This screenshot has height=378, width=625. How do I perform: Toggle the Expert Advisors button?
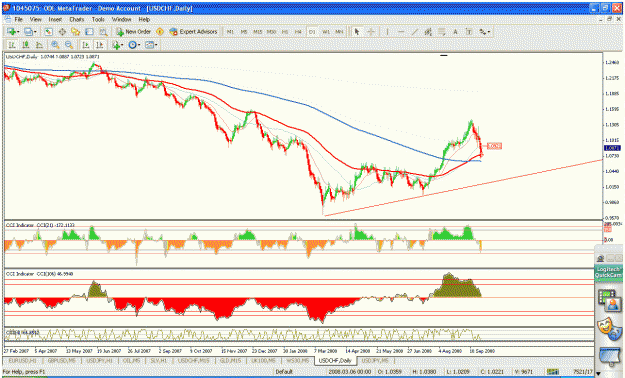pyautogui.click(x=193, y=32)
